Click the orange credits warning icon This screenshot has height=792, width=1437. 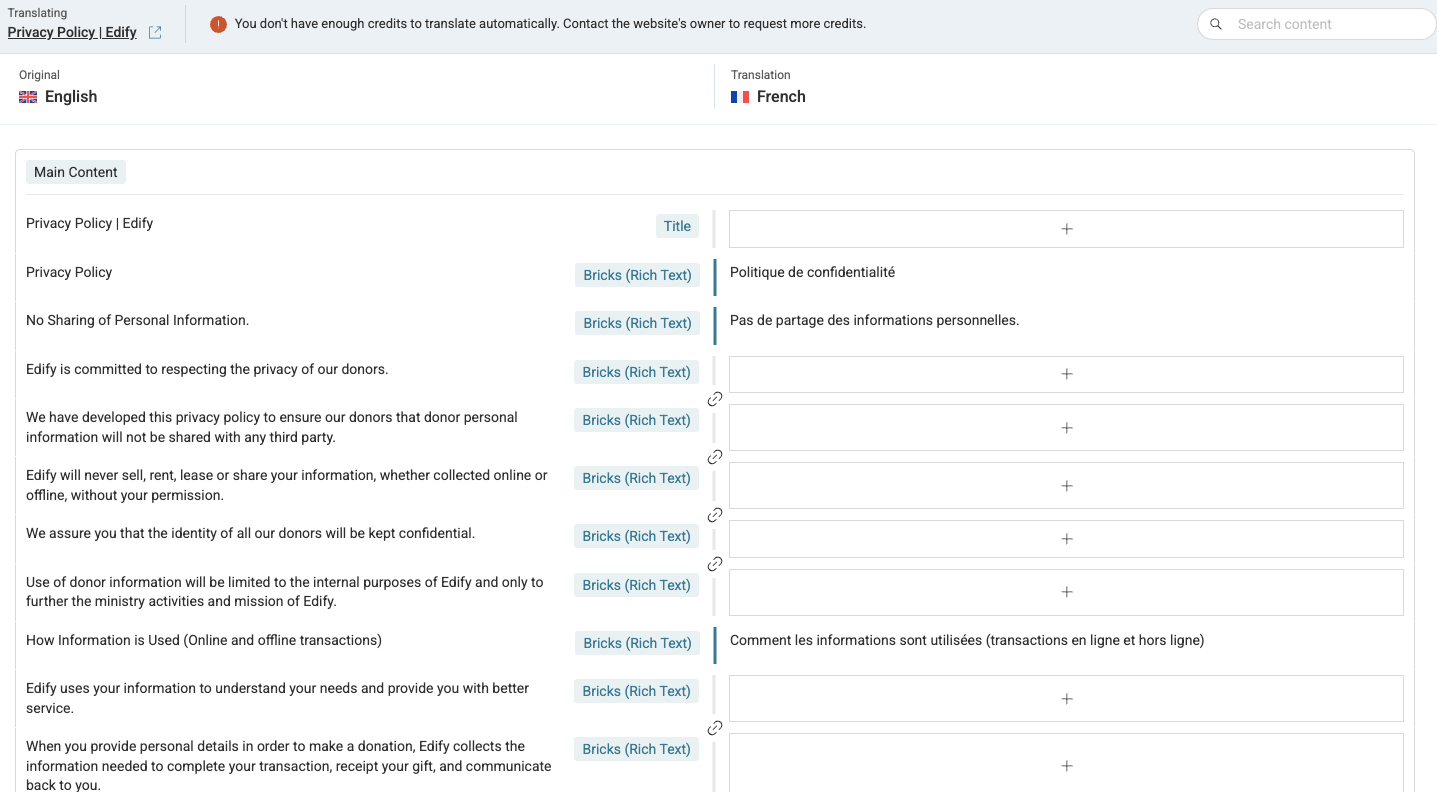tap(218, 24)
